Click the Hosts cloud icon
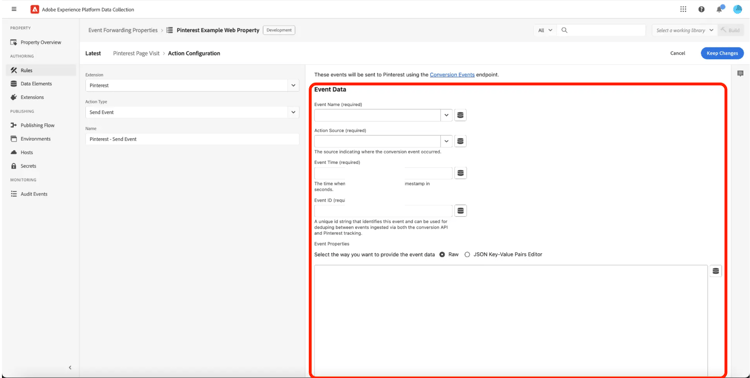 pos(14,152)
